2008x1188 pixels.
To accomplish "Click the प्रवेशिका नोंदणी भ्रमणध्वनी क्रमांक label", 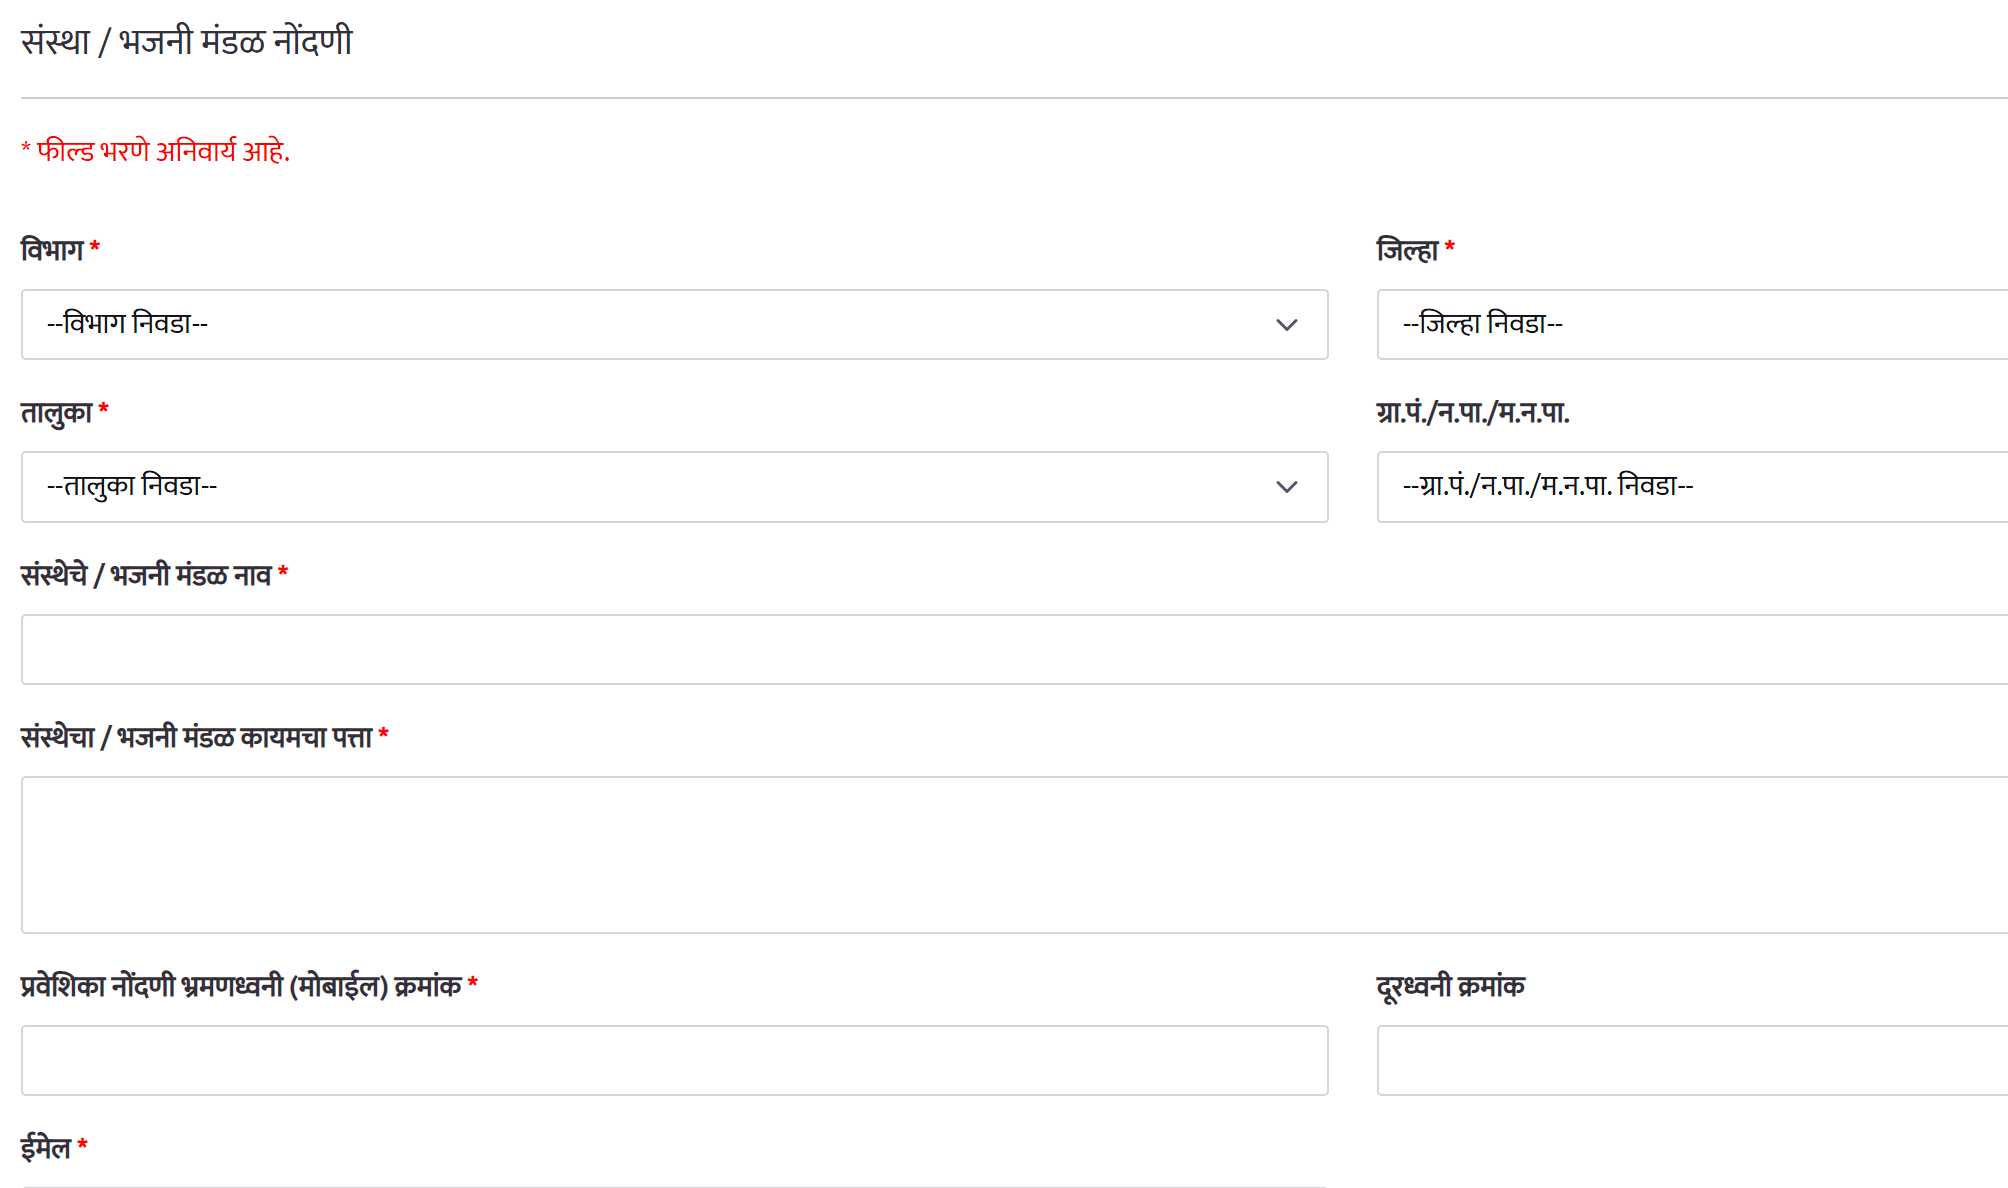I will point(241,986).
